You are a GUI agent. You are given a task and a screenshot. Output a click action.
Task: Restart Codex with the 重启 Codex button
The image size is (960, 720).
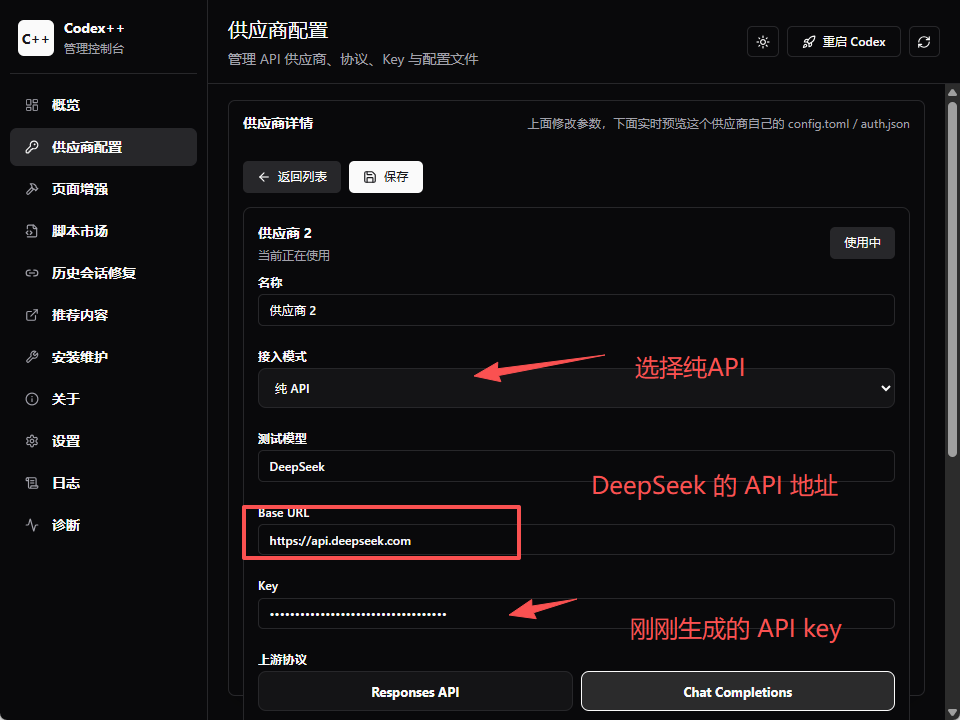[x=844, y=42]
